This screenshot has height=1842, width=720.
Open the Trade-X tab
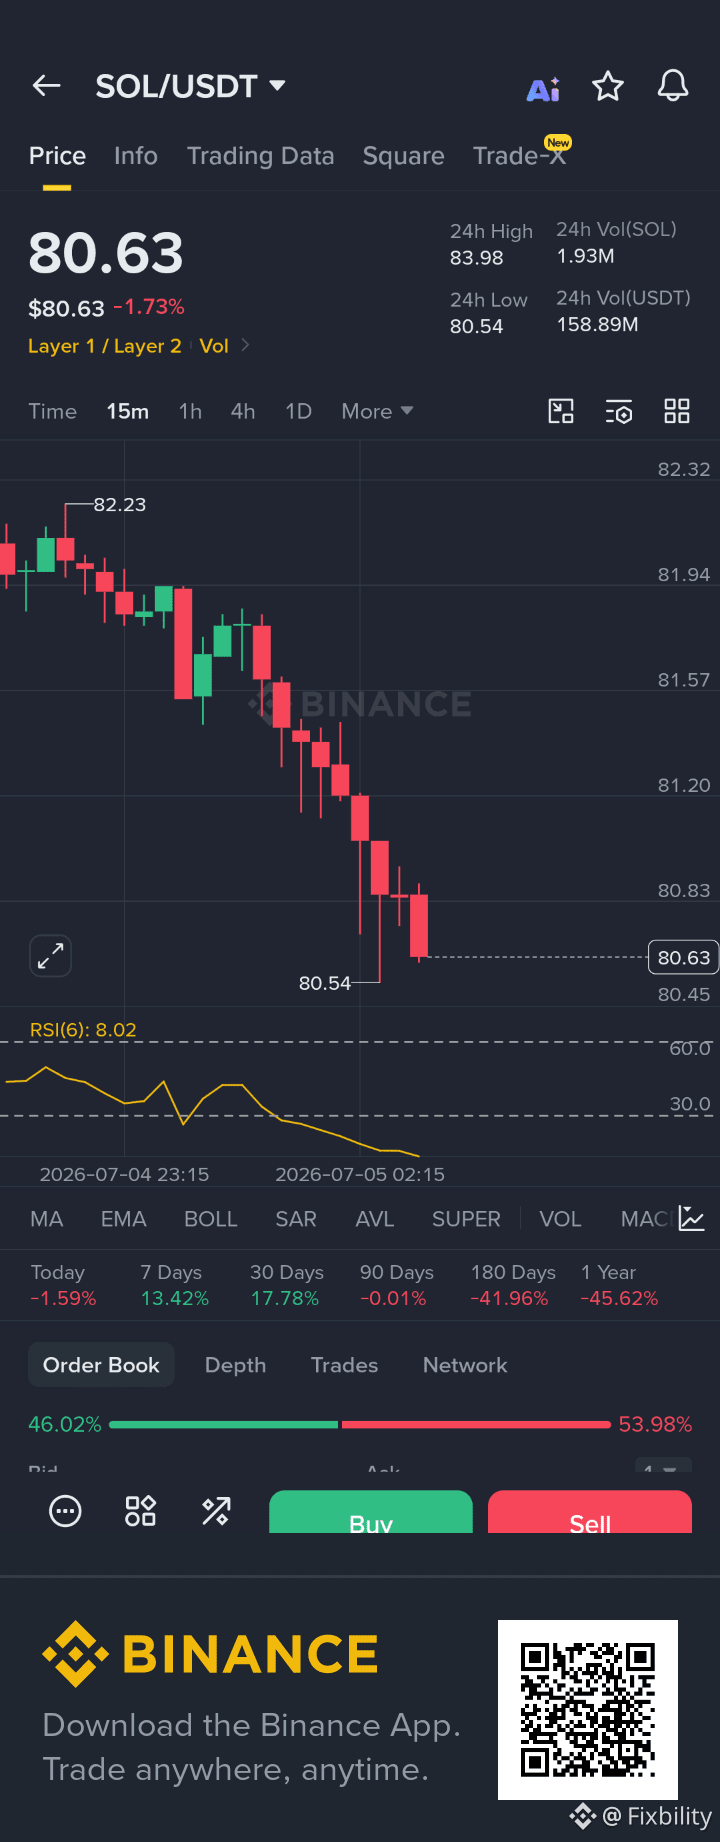pyautogui.click(x=520, y=155)
